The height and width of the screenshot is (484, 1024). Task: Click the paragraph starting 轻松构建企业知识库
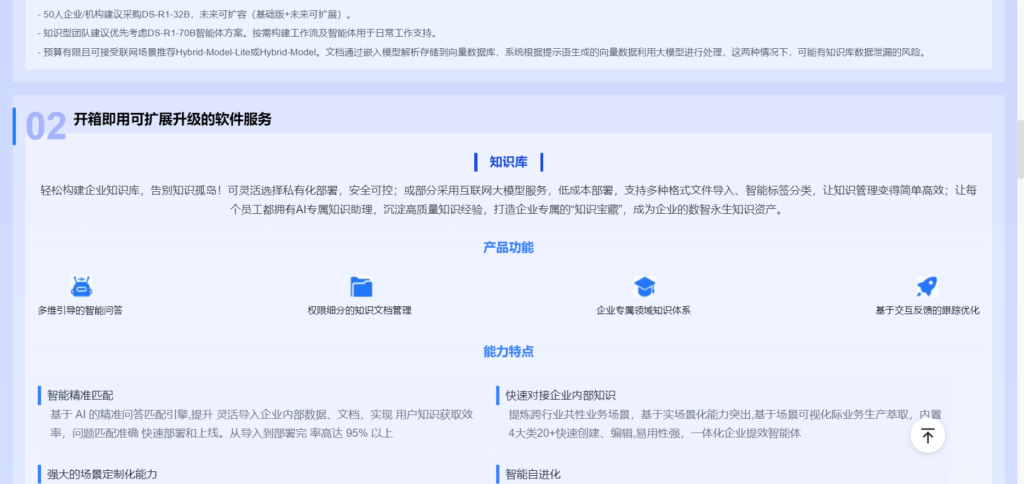click(508, 201)
